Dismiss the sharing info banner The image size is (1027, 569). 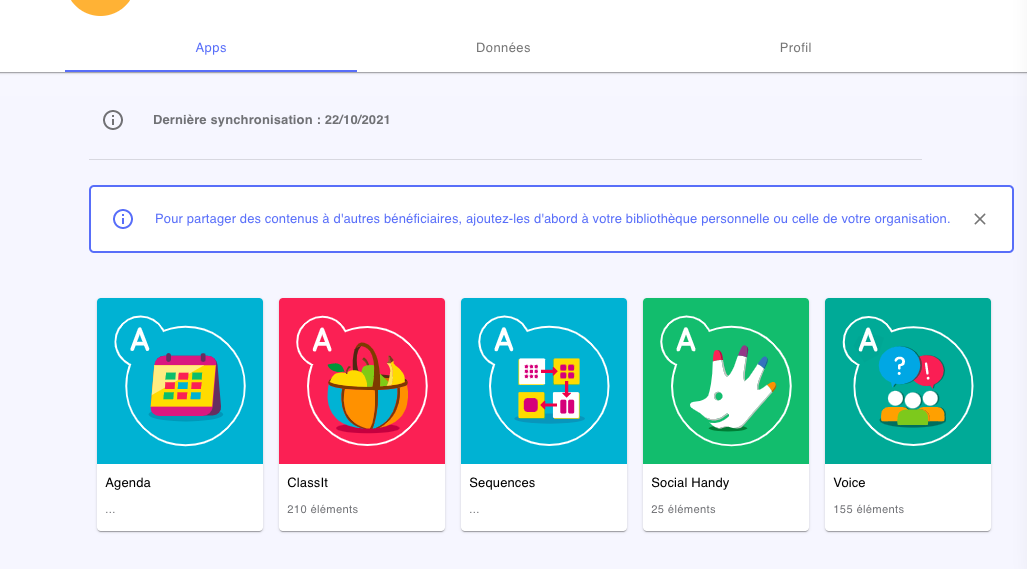pos(980,219)
